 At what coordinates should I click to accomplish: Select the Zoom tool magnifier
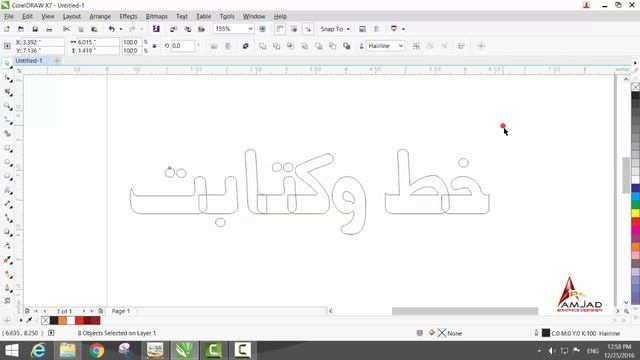coord(7,106)
